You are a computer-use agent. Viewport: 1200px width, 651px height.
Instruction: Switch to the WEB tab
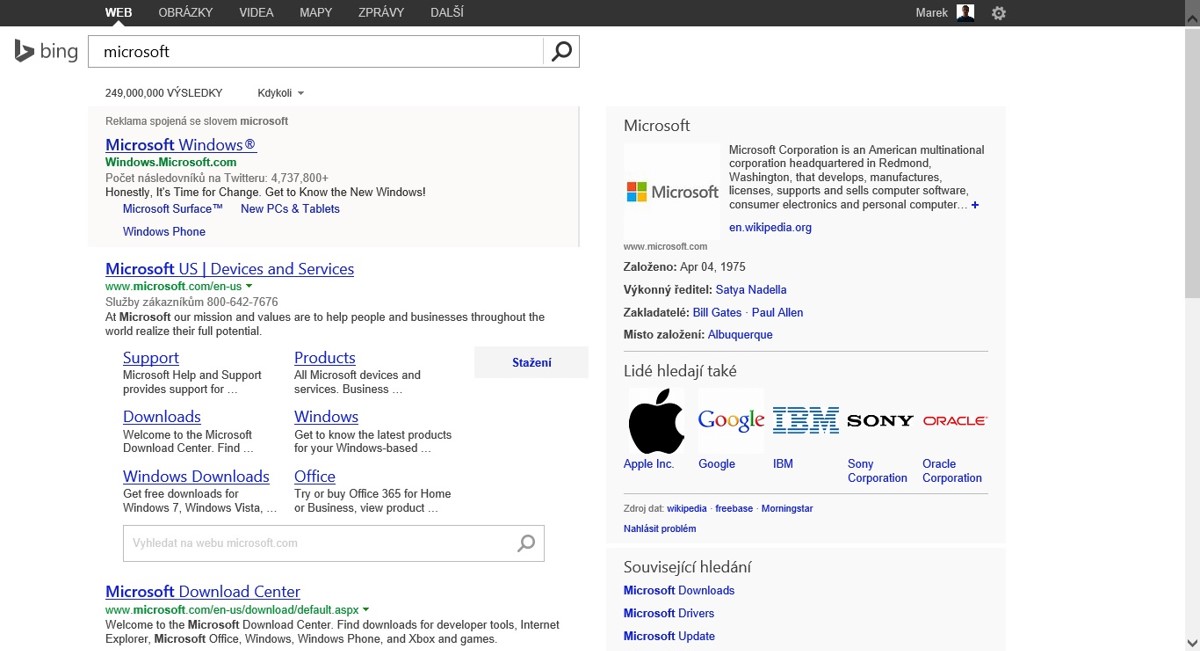[x=119, y=13]
